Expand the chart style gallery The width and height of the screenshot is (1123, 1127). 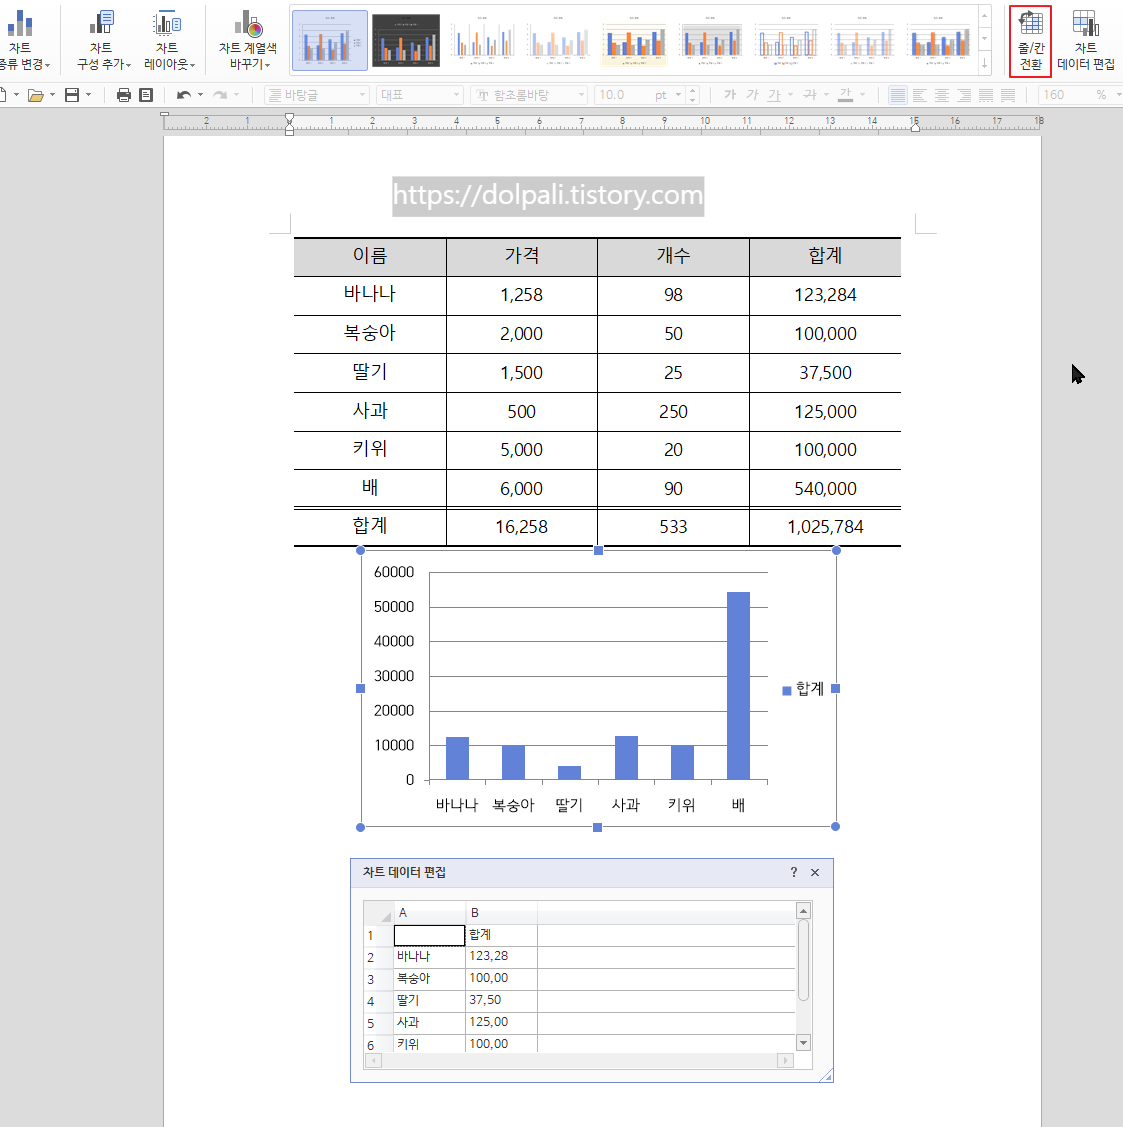click(x=985, y=64)
